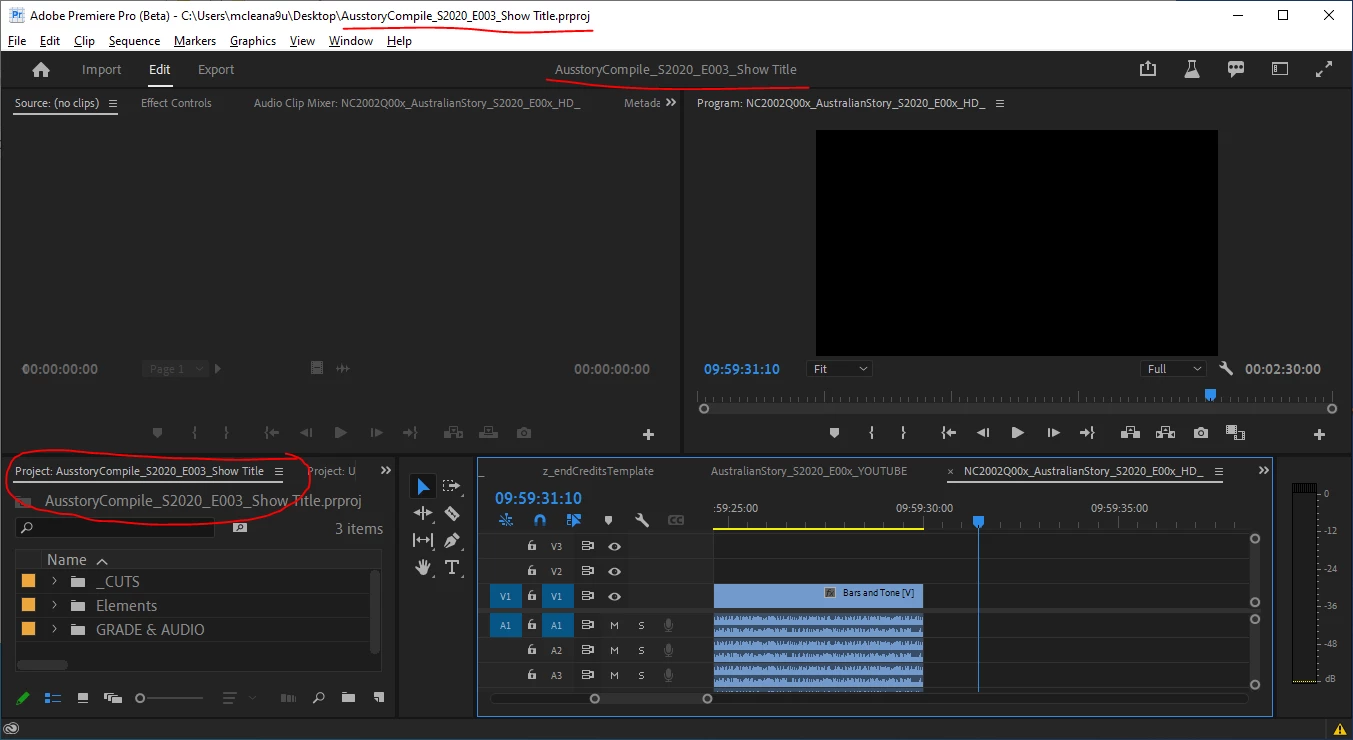Toggle full screen video arrows icon
The height and width of the screenshot is (740, 1353).
click(1324, 69)
